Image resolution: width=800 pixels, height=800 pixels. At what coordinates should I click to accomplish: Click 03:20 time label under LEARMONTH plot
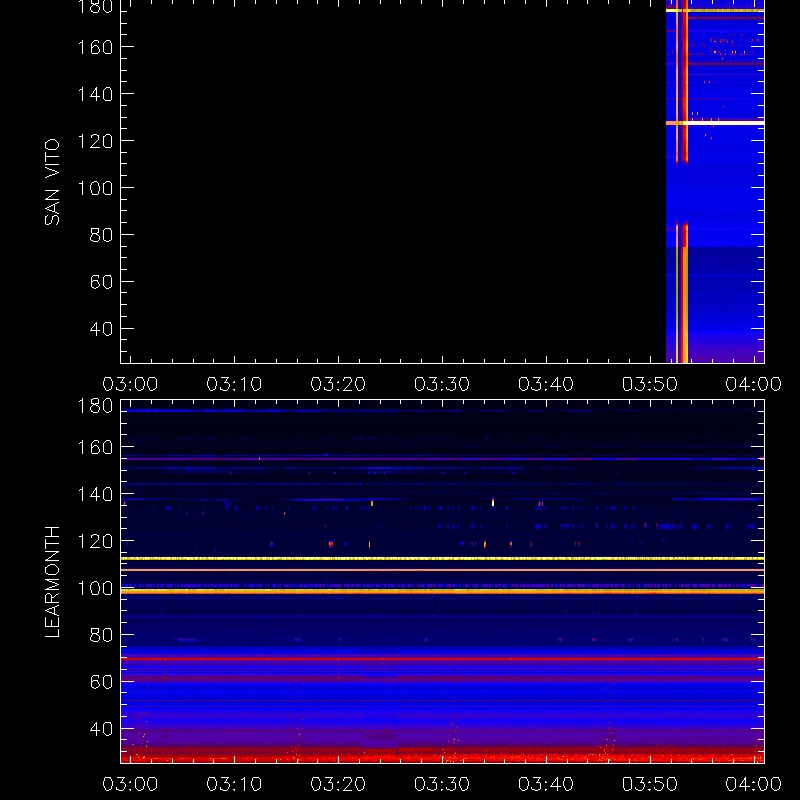tap(338, 784)
